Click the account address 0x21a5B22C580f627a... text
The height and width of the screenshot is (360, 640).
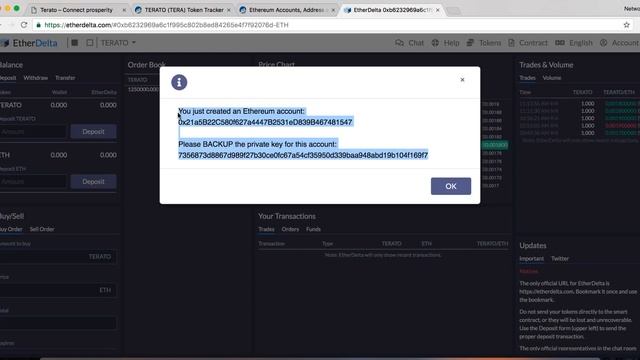click(x=265, y=122)
